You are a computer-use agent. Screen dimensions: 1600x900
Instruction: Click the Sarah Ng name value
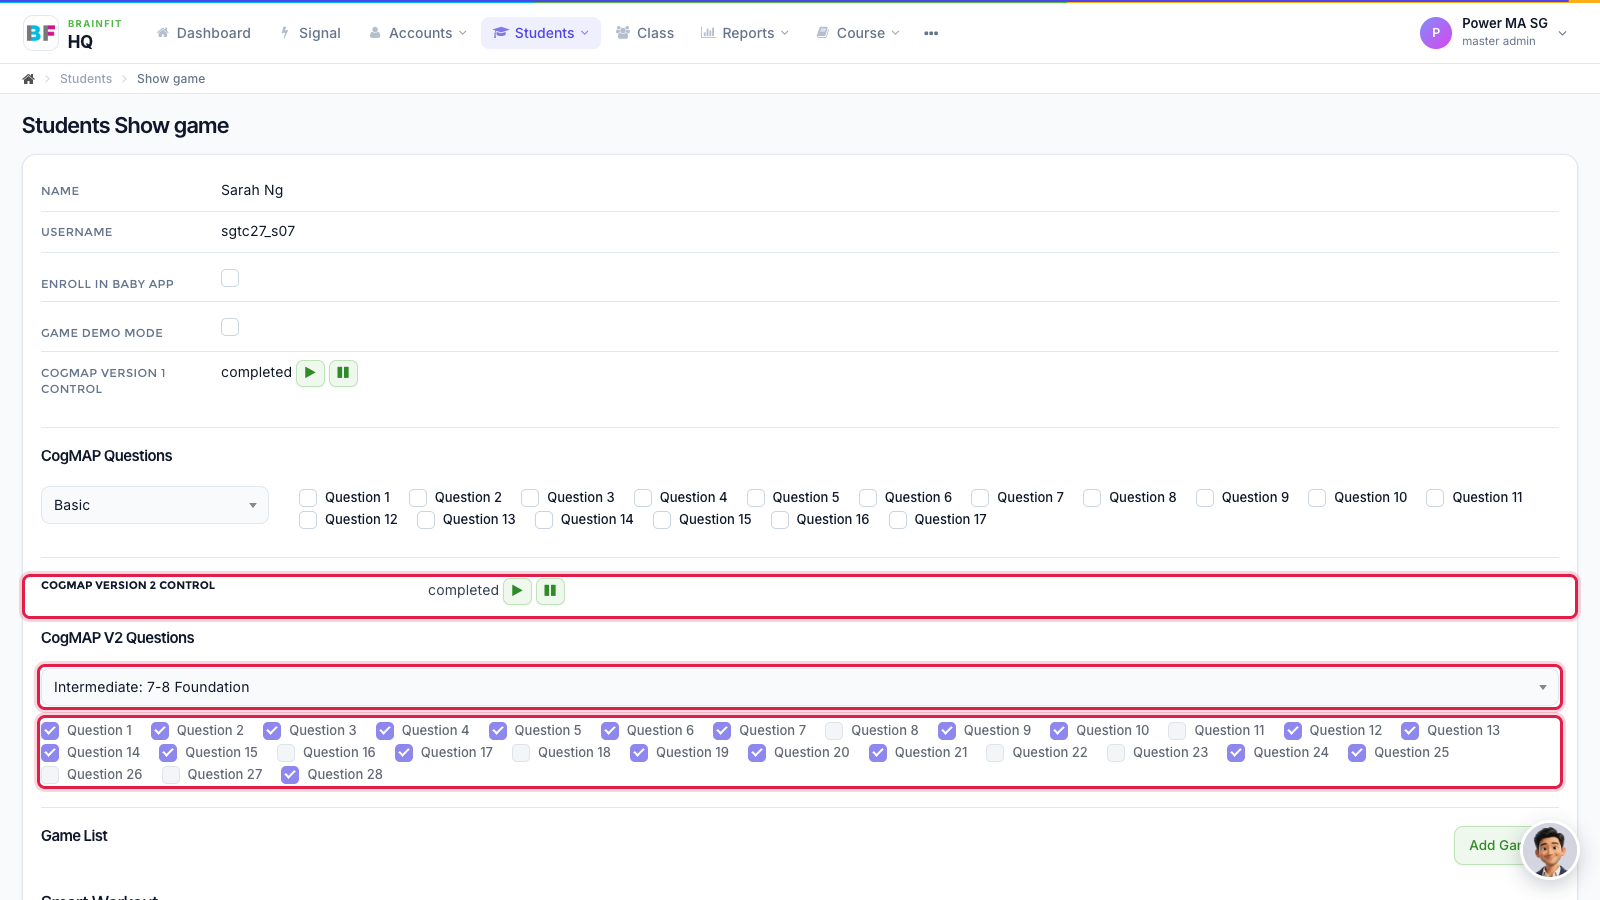point(252,190)
